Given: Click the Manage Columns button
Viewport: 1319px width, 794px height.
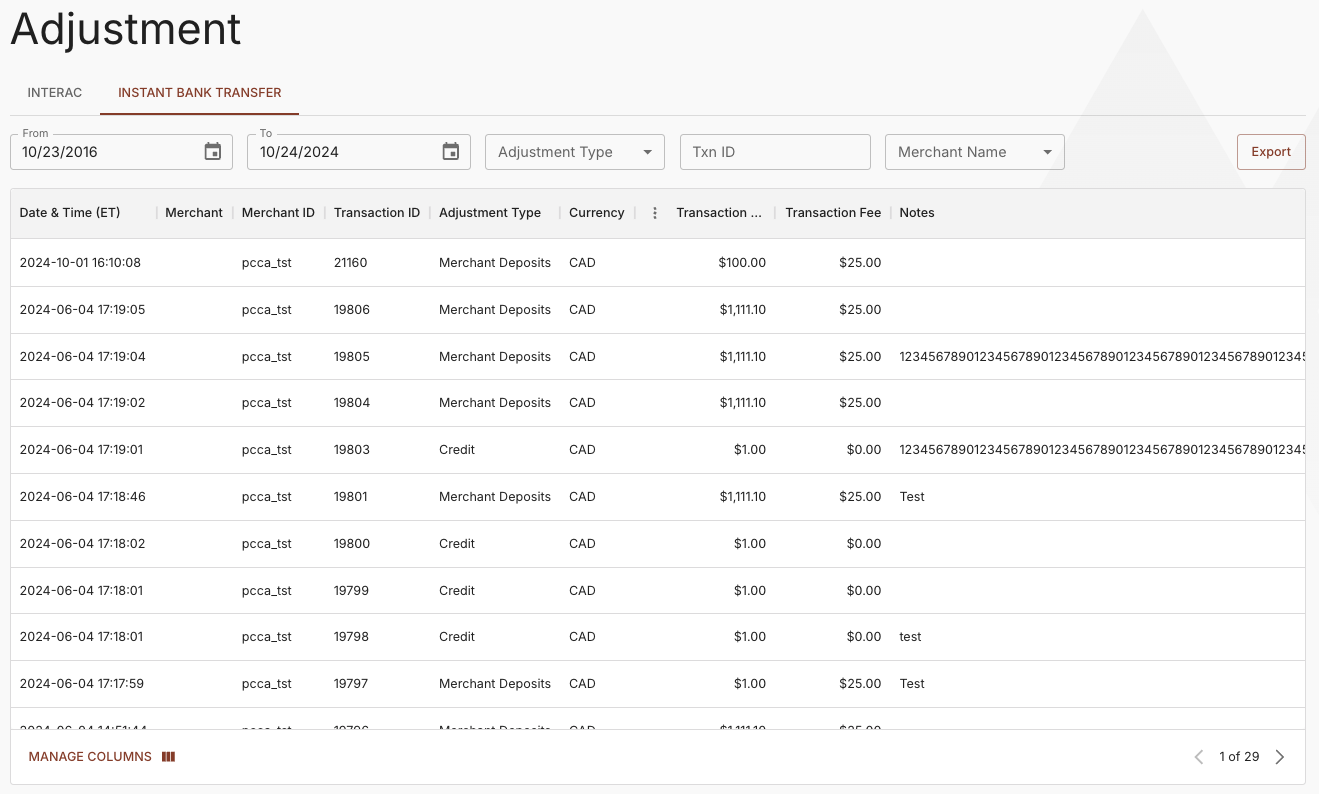Looking at the screenshot, I should 90,757.
